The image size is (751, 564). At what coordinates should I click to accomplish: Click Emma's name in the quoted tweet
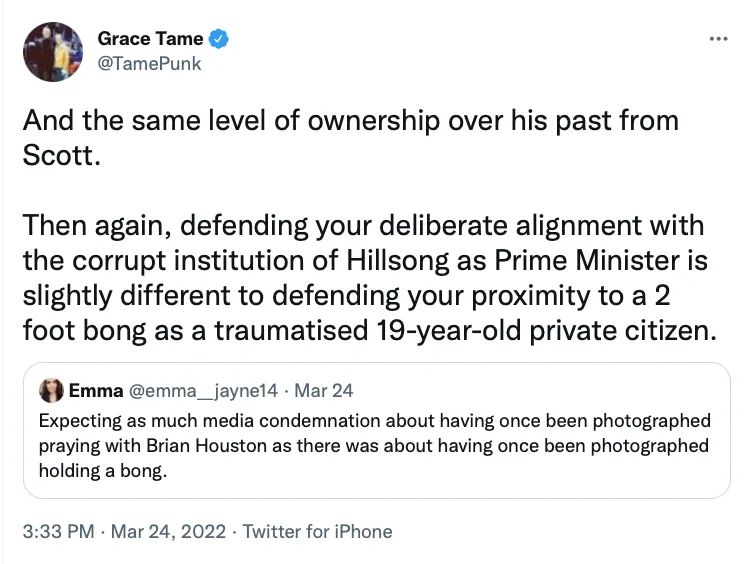coord(94,389)
